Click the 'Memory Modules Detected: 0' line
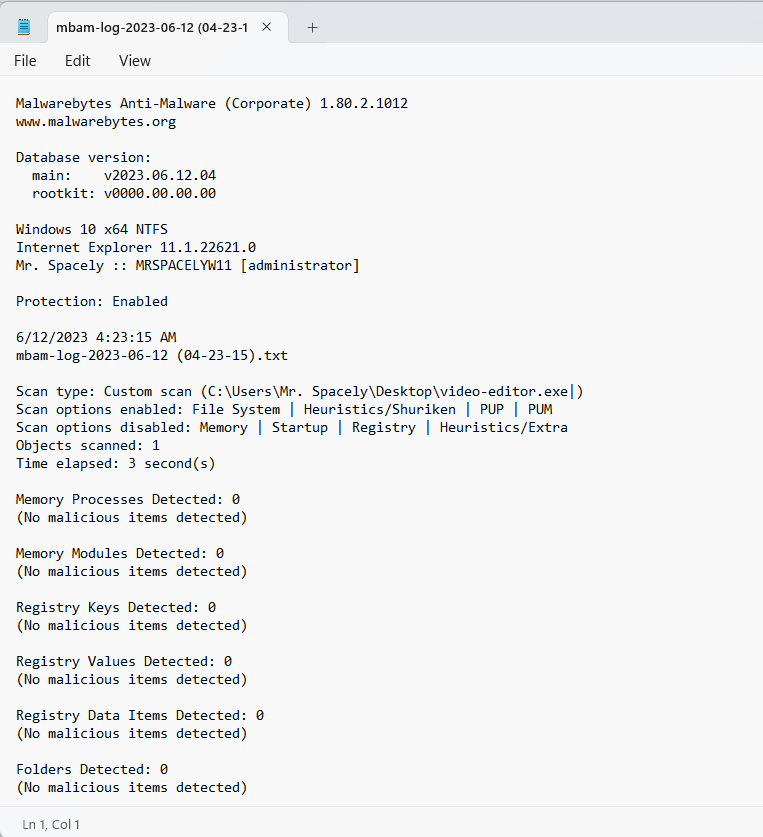 pyautogui.click(x=120, y=554)
